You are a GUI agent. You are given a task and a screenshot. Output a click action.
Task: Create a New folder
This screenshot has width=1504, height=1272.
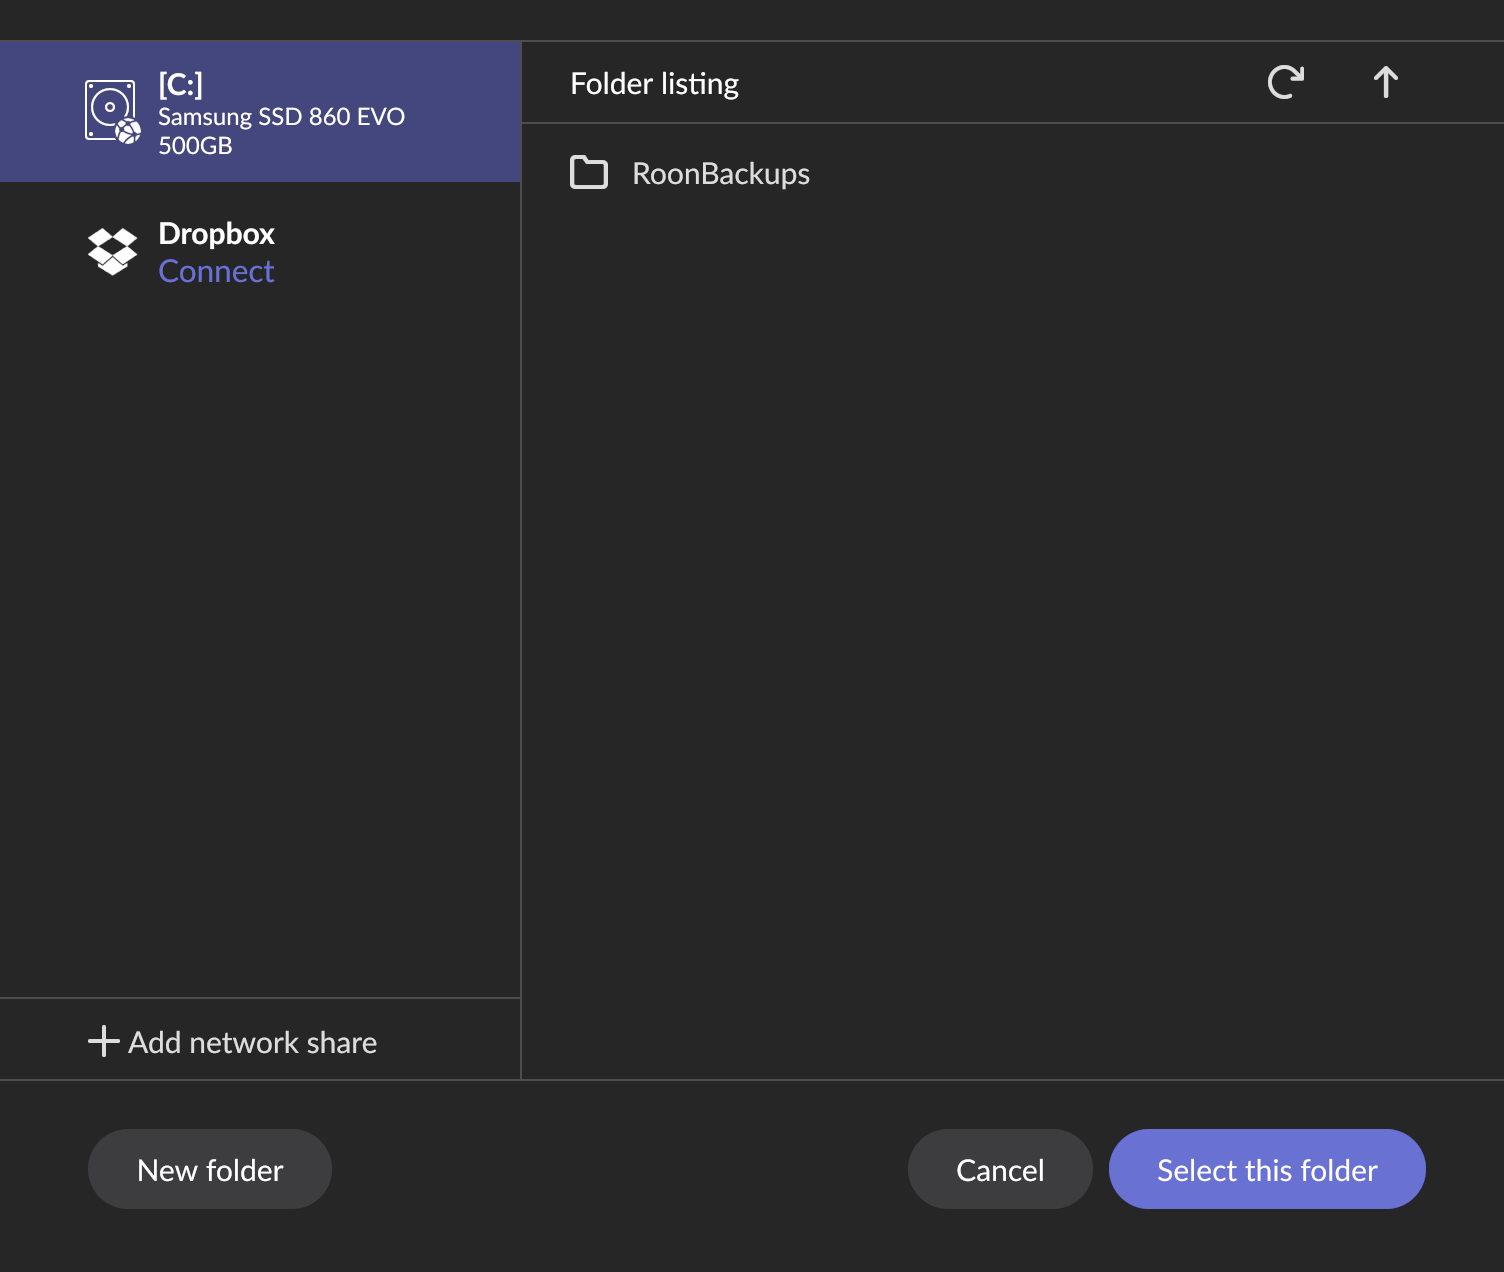210,1169
